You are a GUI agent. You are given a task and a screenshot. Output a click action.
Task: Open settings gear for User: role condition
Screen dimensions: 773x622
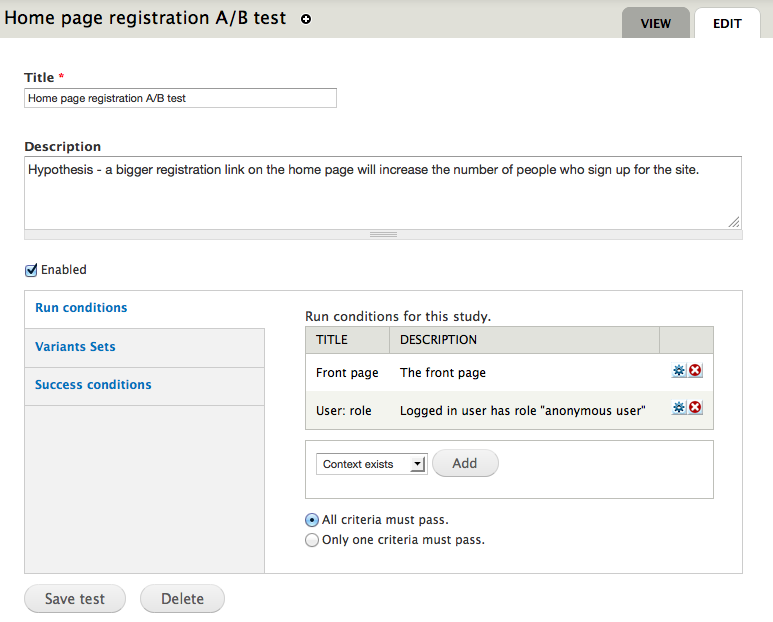pyautogui.click(x=679, y=407)
